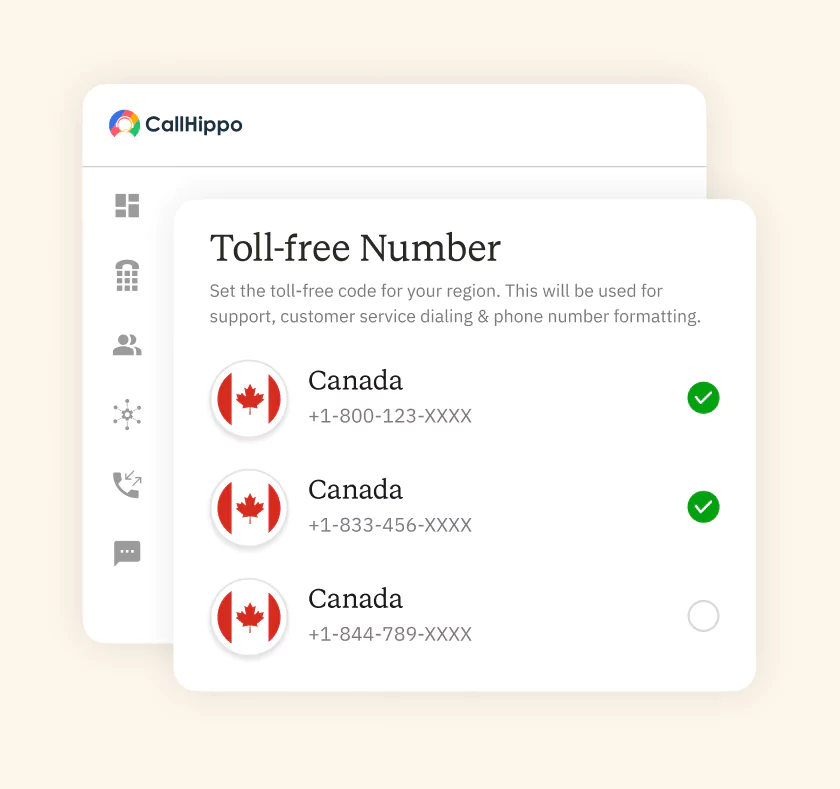Select the Canada label above +1-800-123-XXXX
840x789 pixels.
pyautogui.click(x=355, y=381)
